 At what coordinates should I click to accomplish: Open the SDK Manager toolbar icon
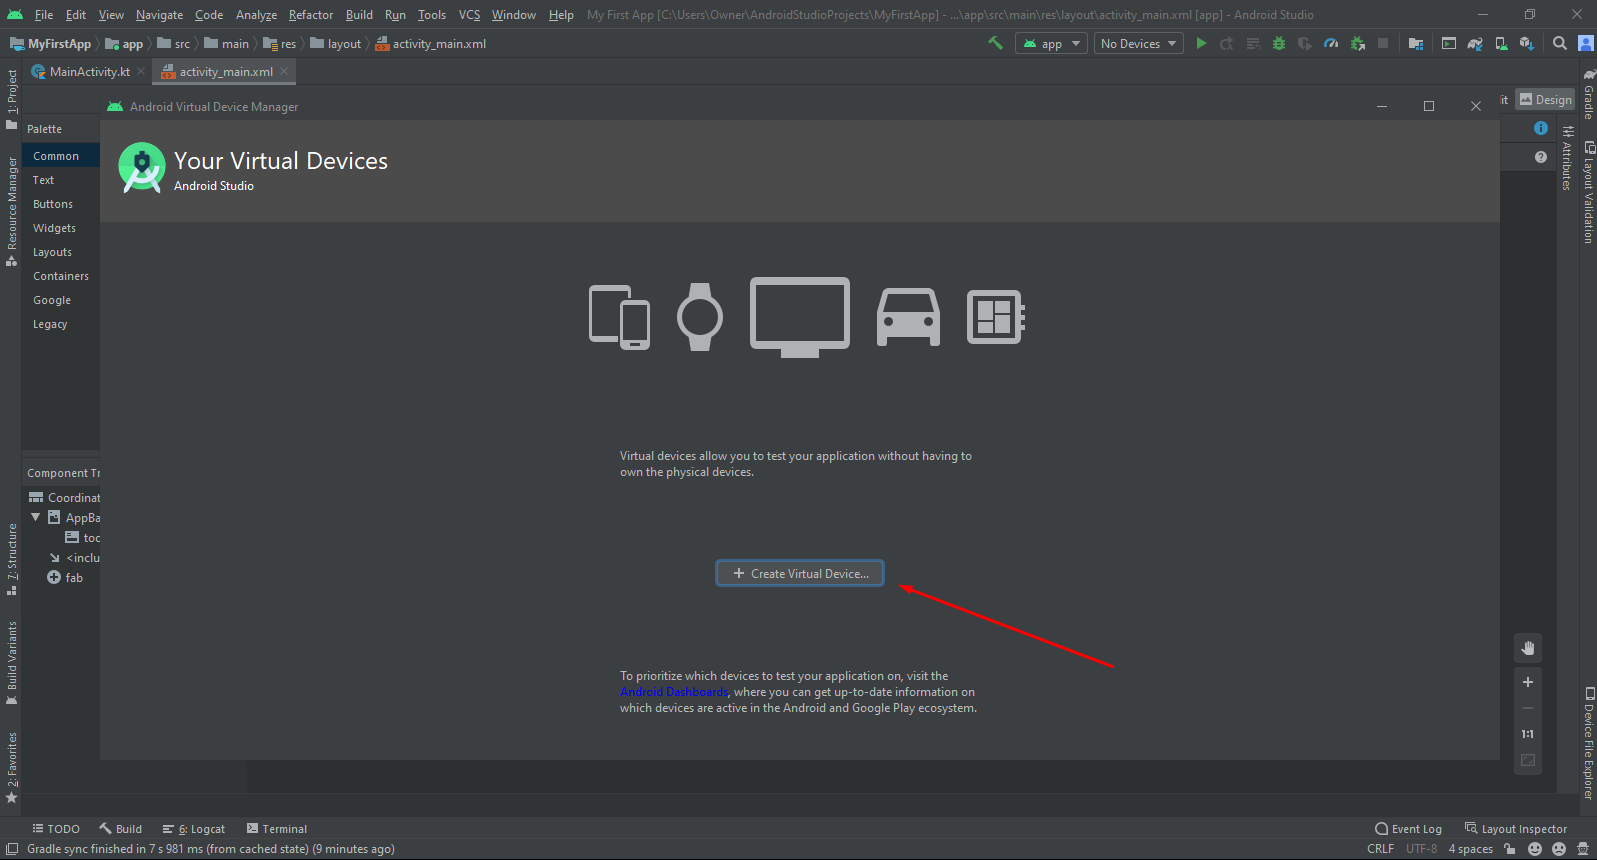coord(1527,43)
